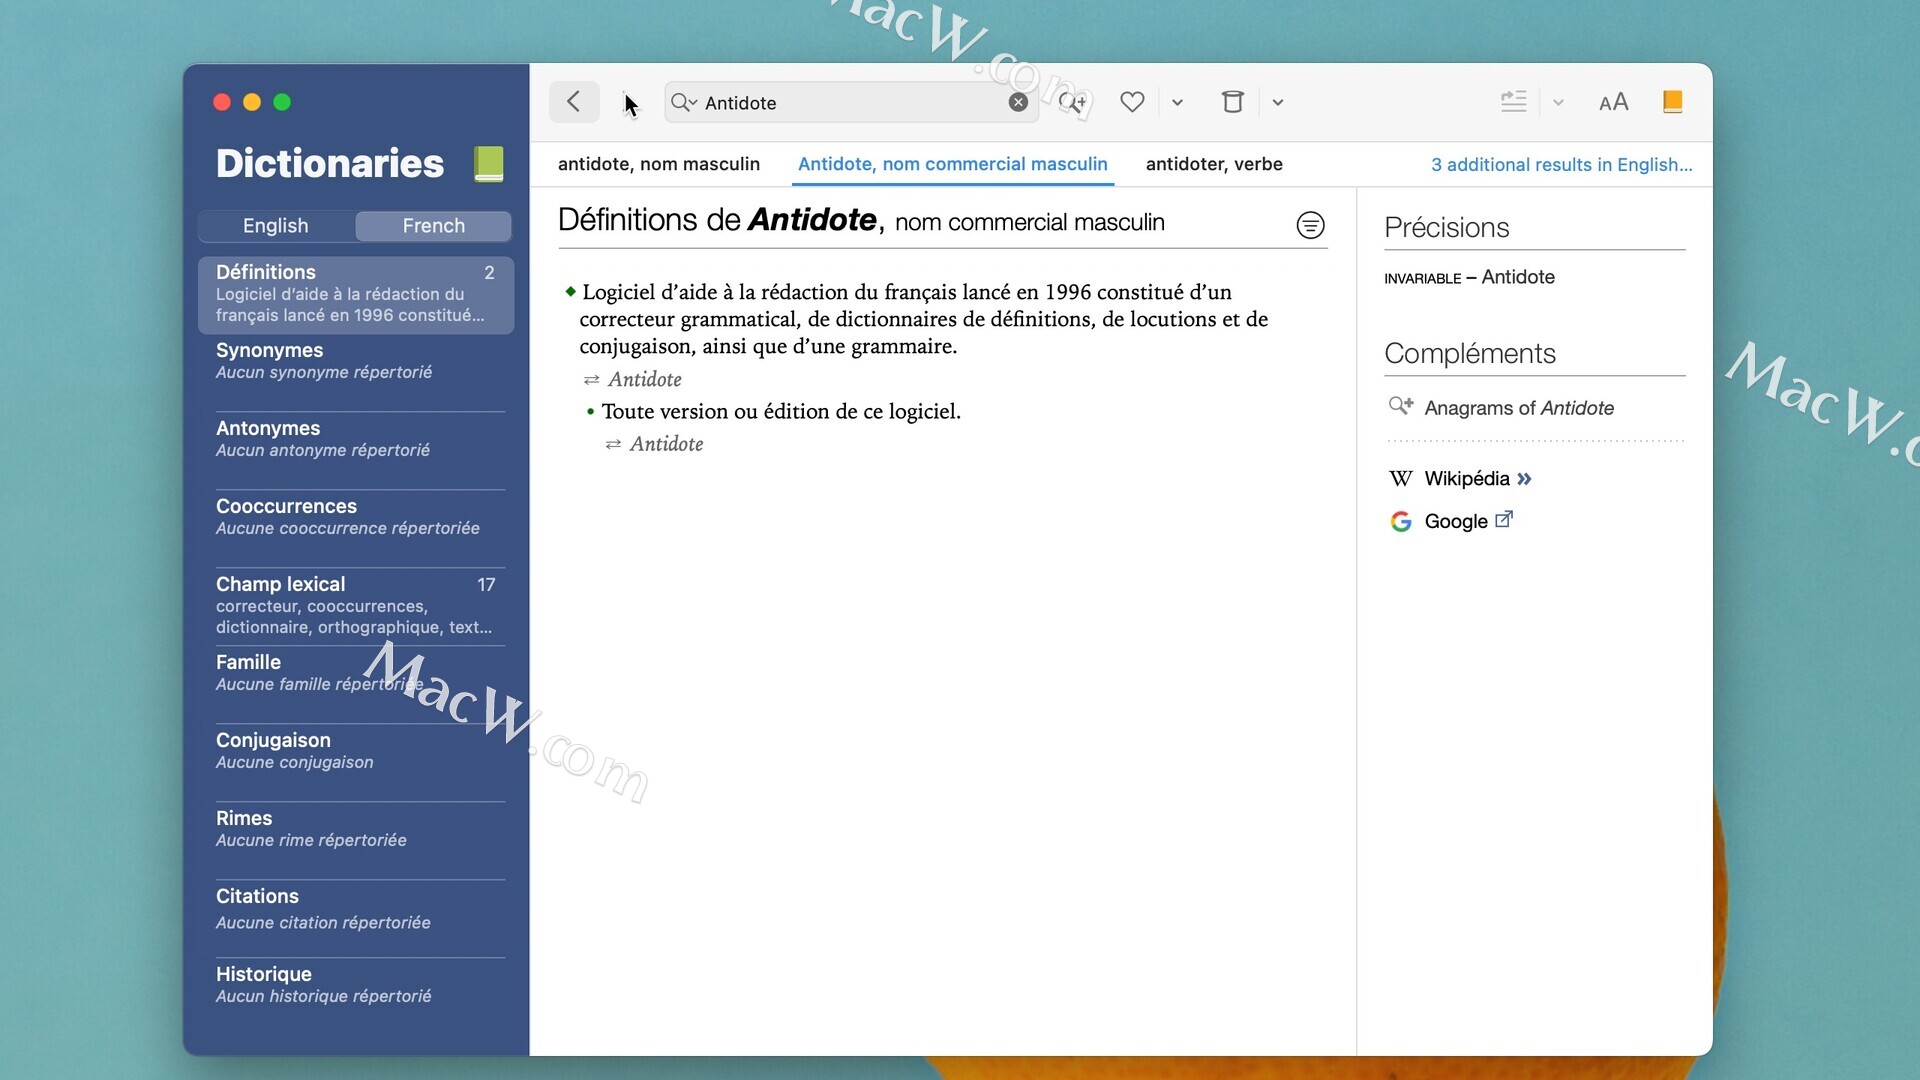Click the green zoom window button
The height and width of the screenshot is (1080, 1920).
click(x=282, y=102)
